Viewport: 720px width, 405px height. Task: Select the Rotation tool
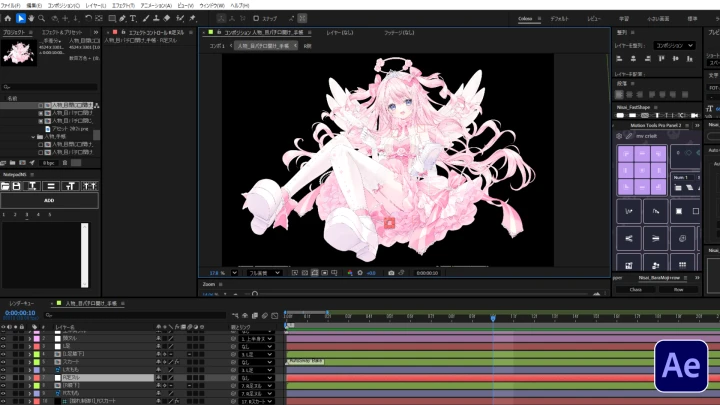coord(88,18)
